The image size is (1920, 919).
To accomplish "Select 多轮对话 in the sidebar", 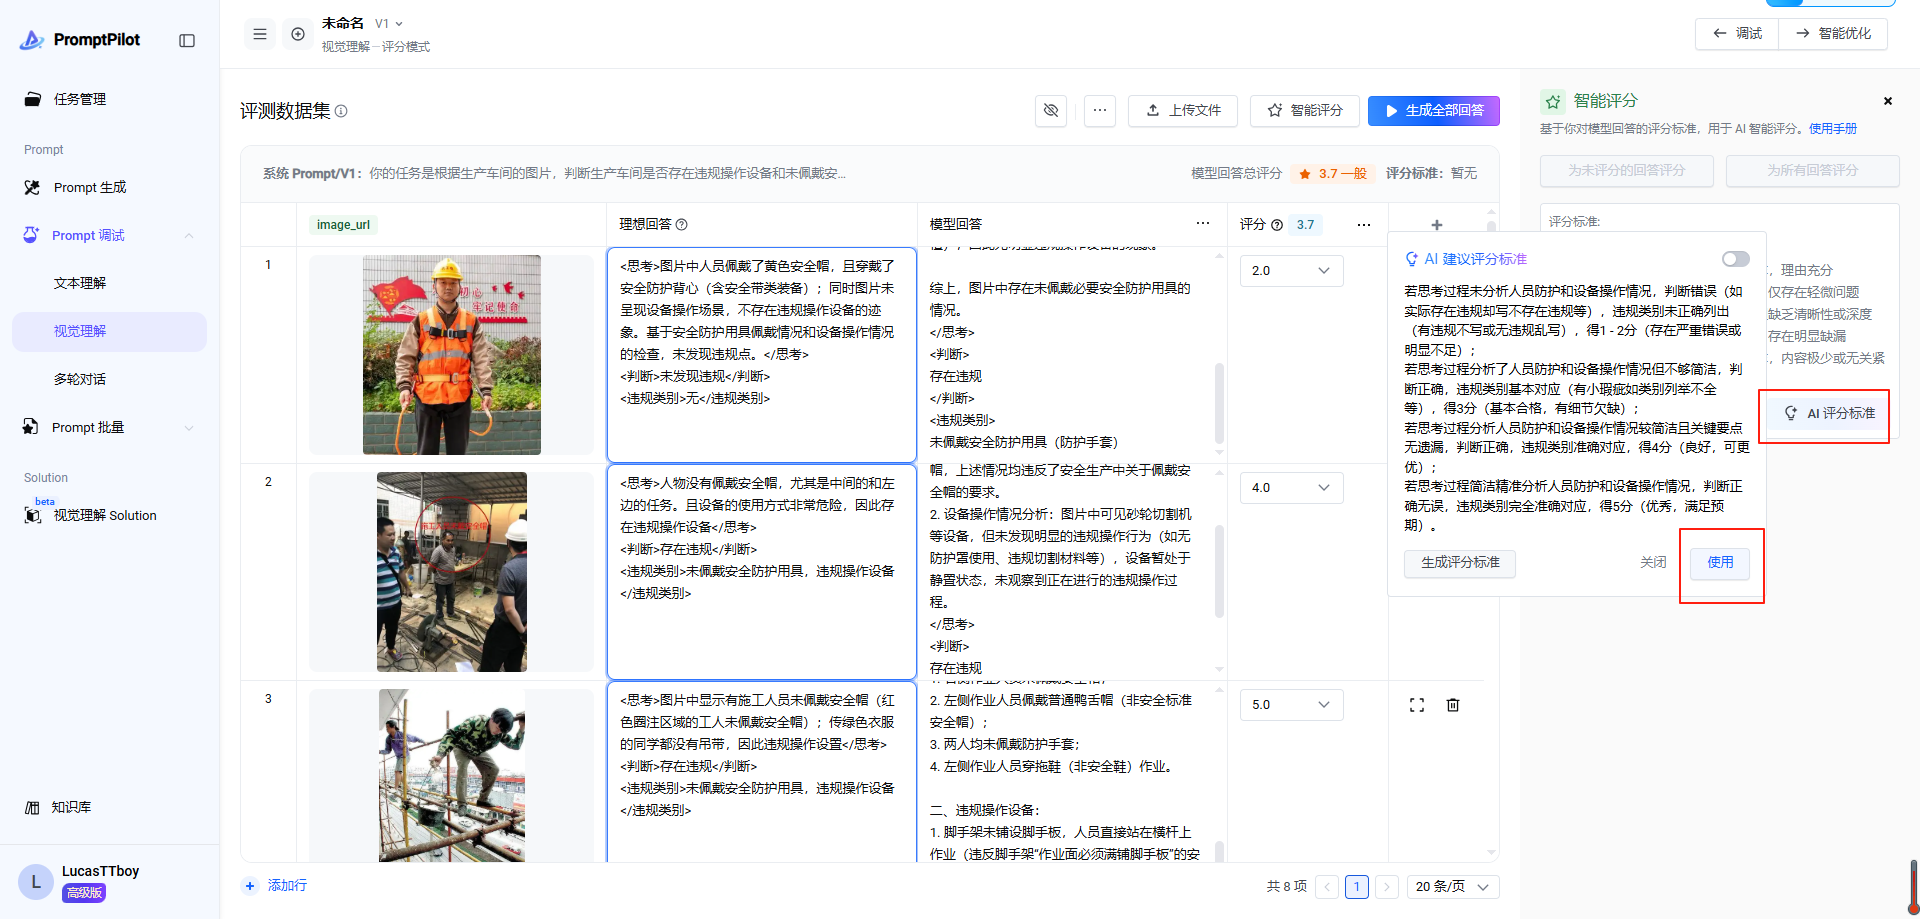I will [x=80, y=379].
